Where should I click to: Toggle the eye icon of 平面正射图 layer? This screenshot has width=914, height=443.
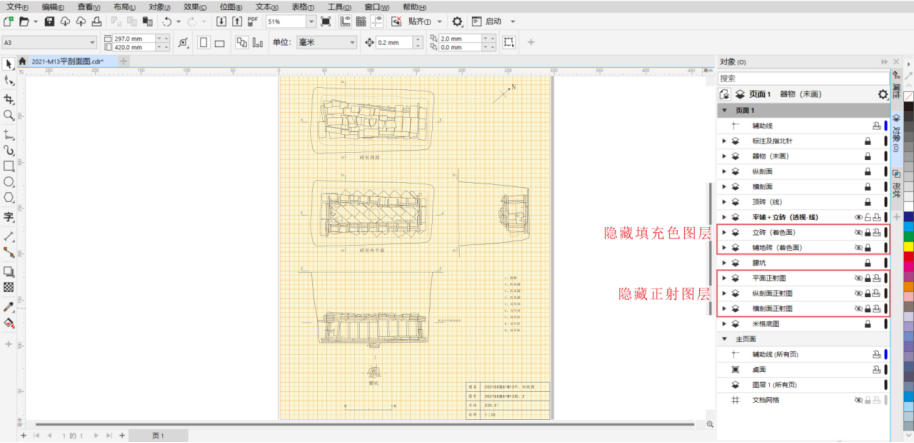[857, 278]
